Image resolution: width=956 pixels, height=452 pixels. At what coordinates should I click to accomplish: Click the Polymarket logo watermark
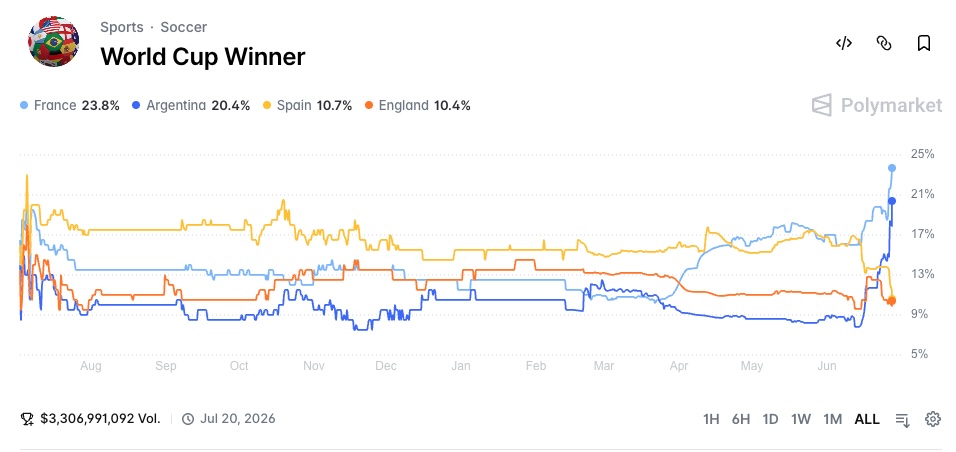click(x=877, y=105)
